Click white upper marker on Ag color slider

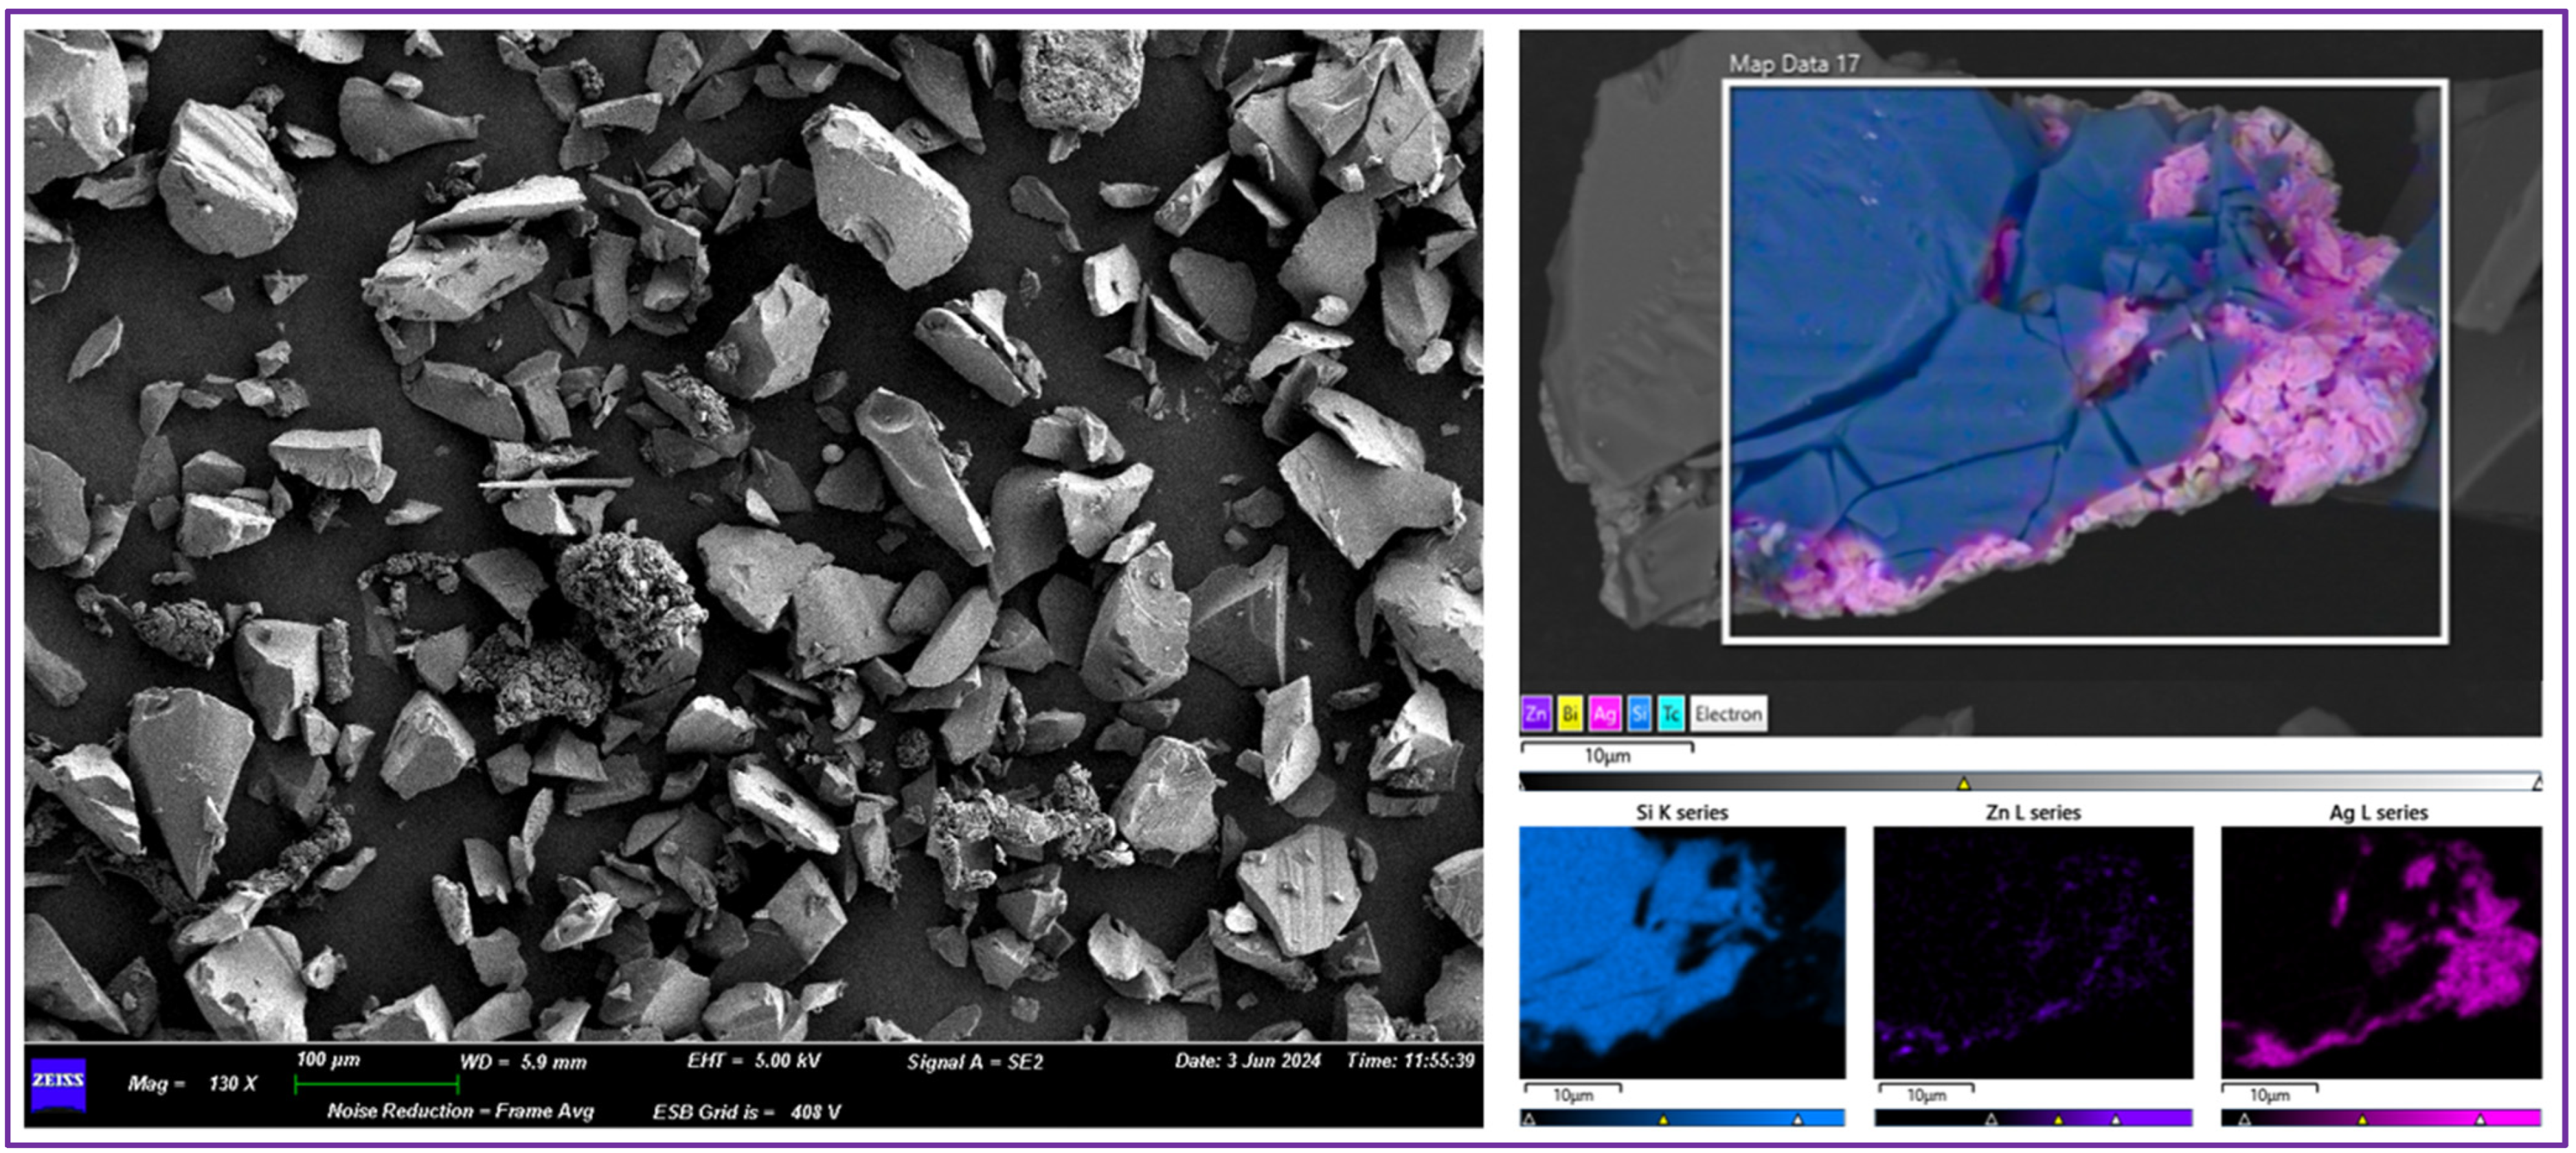2480,1120
